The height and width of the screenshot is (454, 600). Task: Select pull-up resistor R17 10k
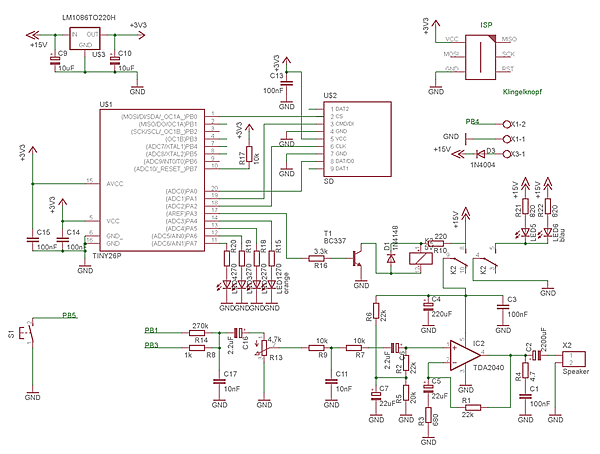(249, 154)
